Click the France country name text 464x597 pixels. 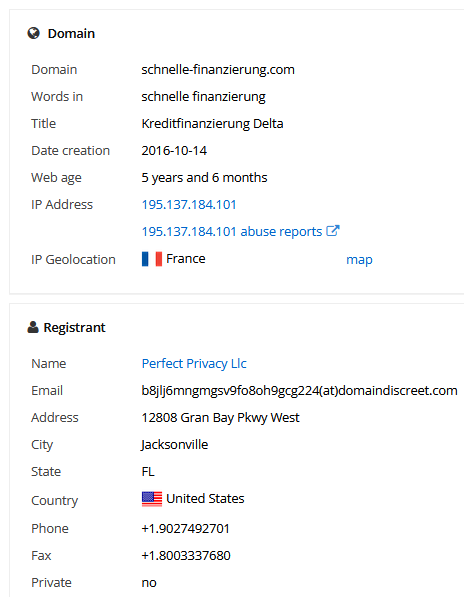[186, 259]
